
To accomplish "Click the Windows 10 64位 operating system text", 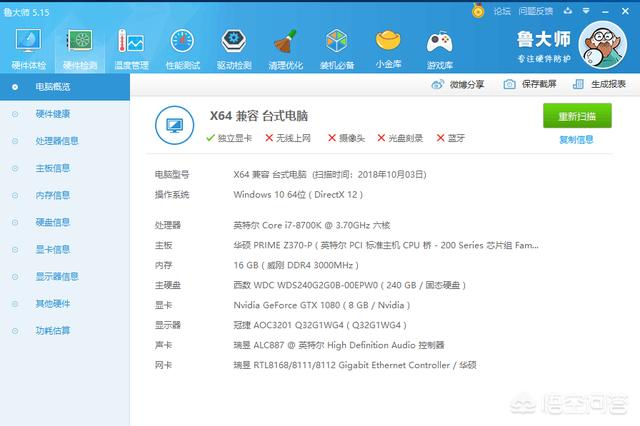I will click(x=298, y=195).
